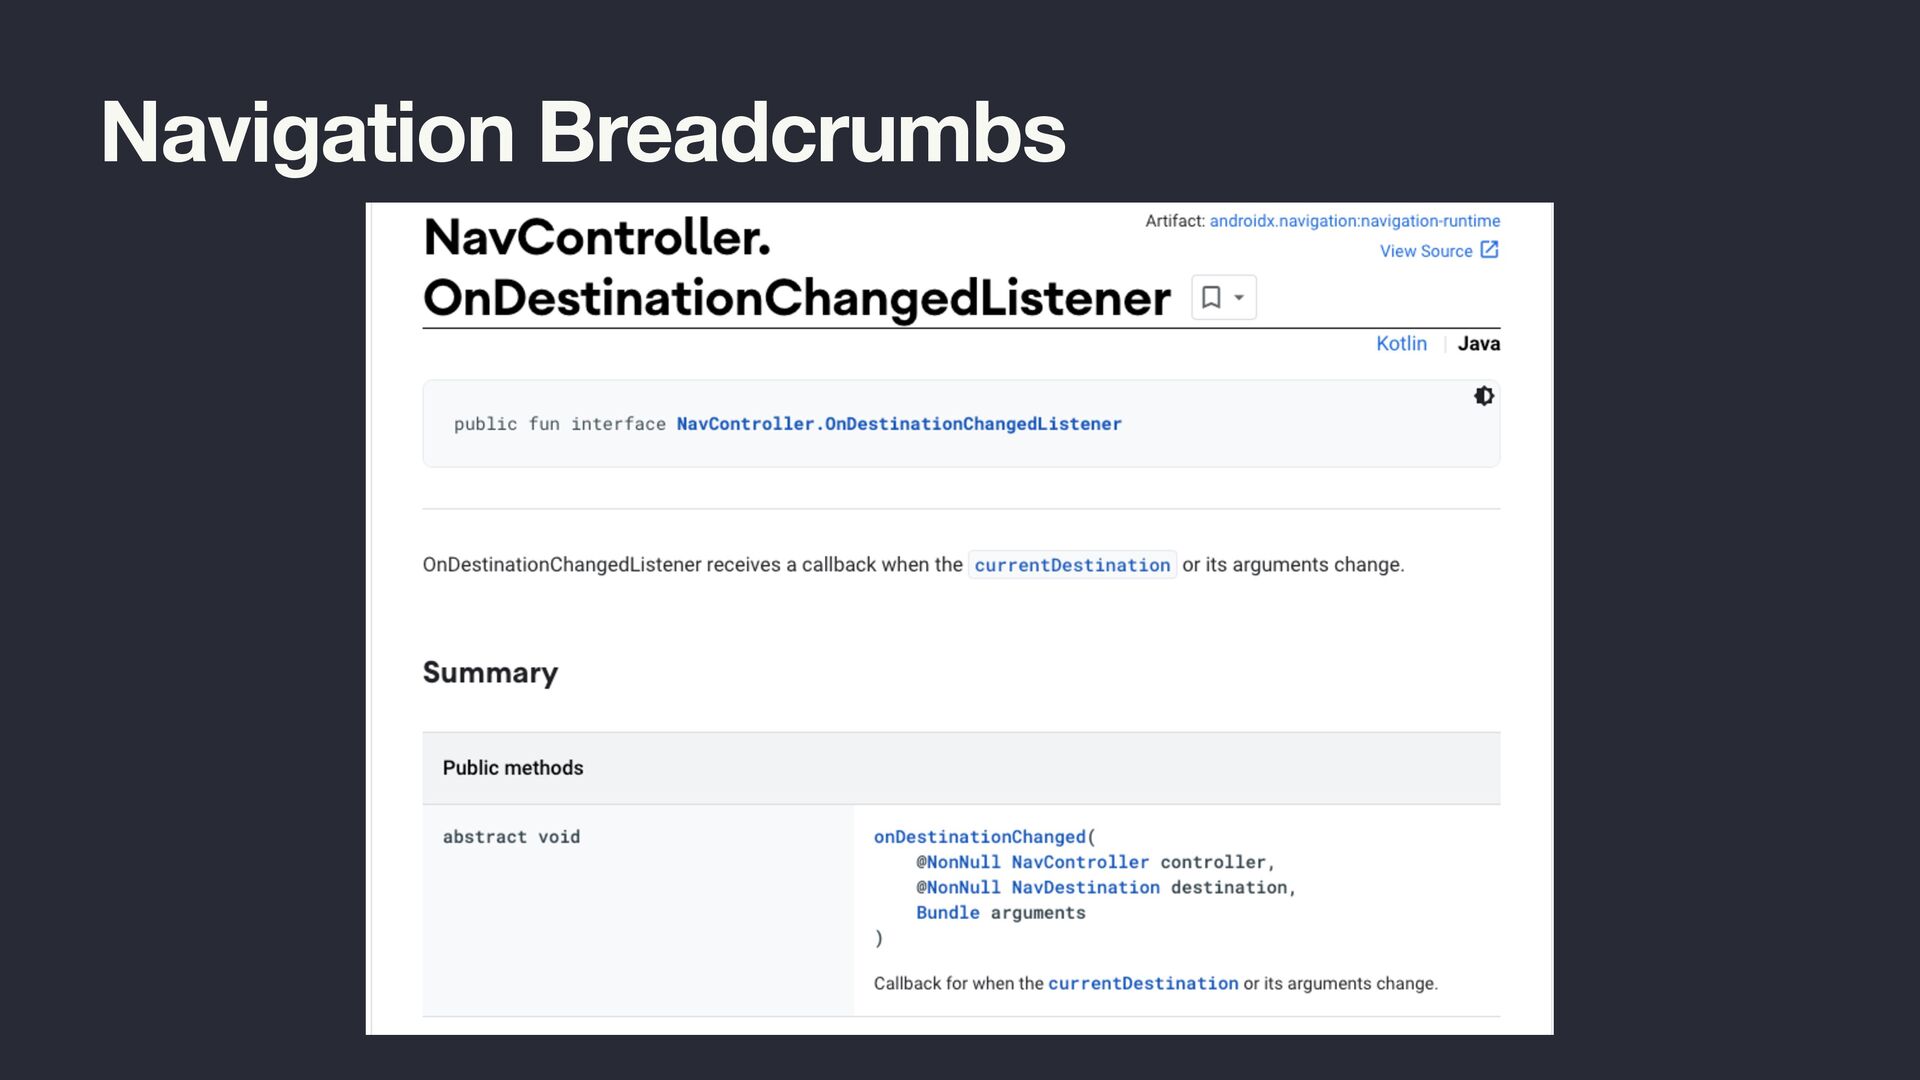Click the View Source external link icon
This screenshot has height=1080, width=1920.
tap(1489, 250)
